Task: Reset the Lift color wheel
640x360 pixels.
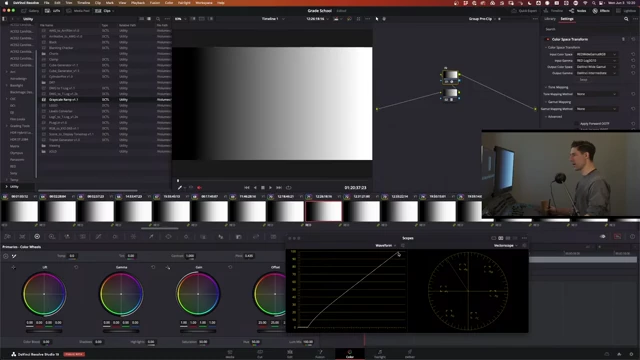Action: (76, 267)
